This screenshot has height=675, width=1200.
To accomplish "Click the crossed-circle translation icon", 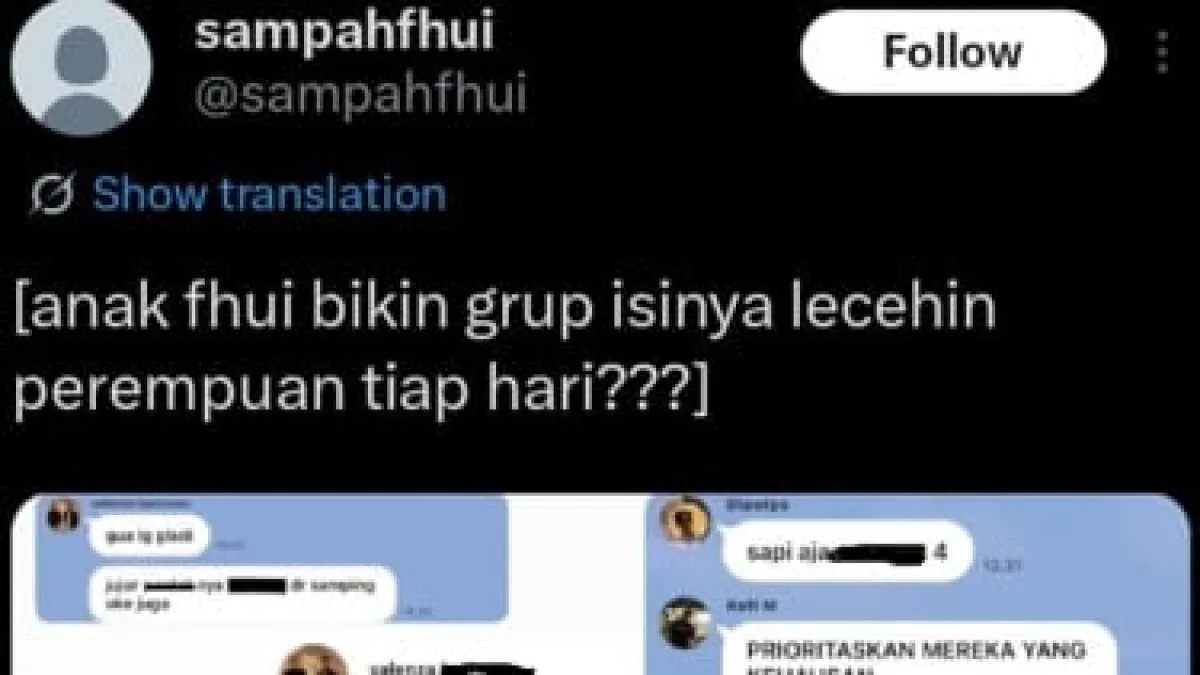I will point(51,195).
